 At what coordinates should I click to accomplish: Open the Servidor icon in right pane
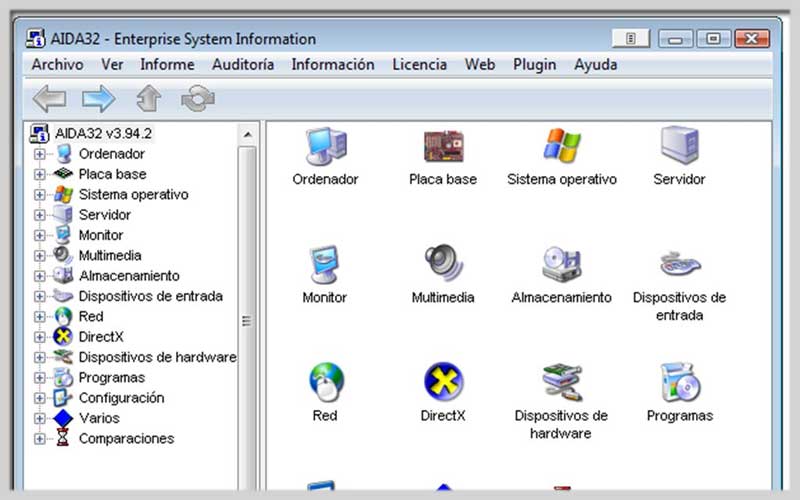coord(679,145)
